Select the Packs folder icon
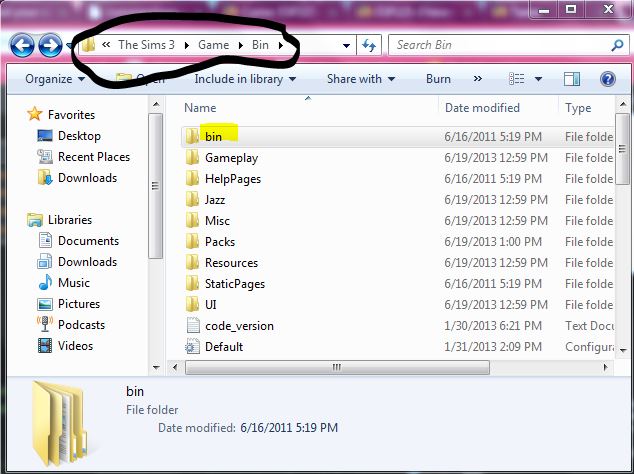Viewport: 634px width, 474px height. (x=192, y=241)
